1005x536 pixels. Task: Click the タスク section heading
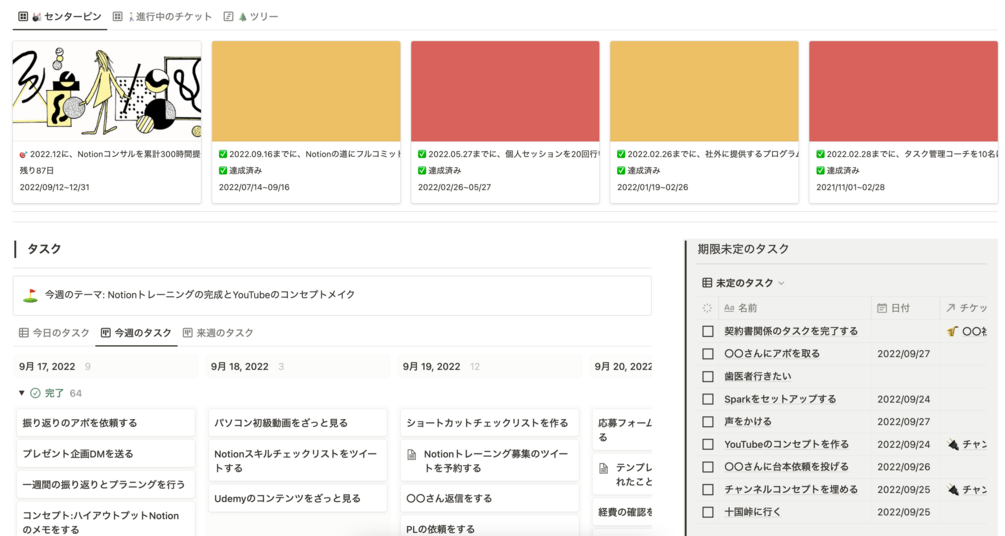point(44,249)
